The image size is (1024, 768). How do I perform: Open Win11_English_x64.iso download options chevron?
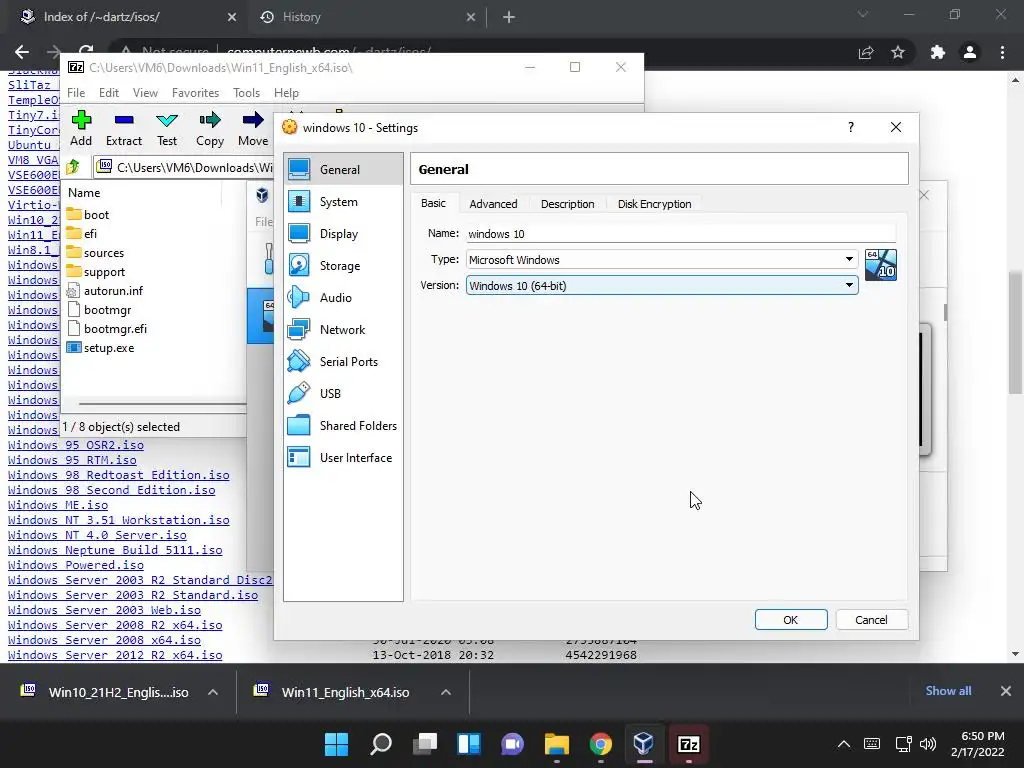click(446, 692)
